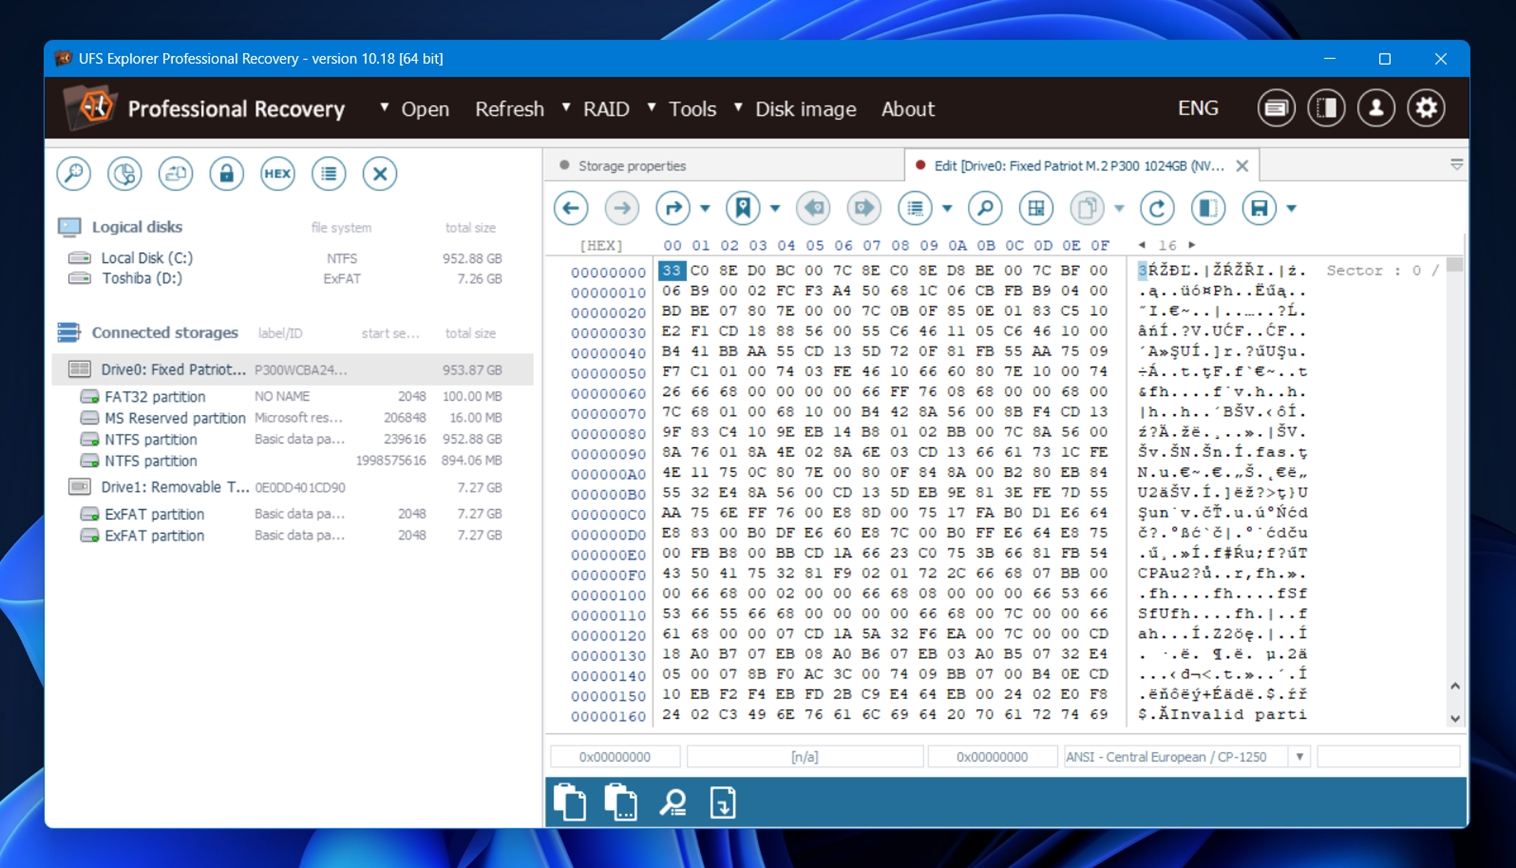Screen dimensions: 1516x868
Task: Open the hexadecimal viewer with the HEX icon
Action: pyautogui.click(x=277, y=173)
